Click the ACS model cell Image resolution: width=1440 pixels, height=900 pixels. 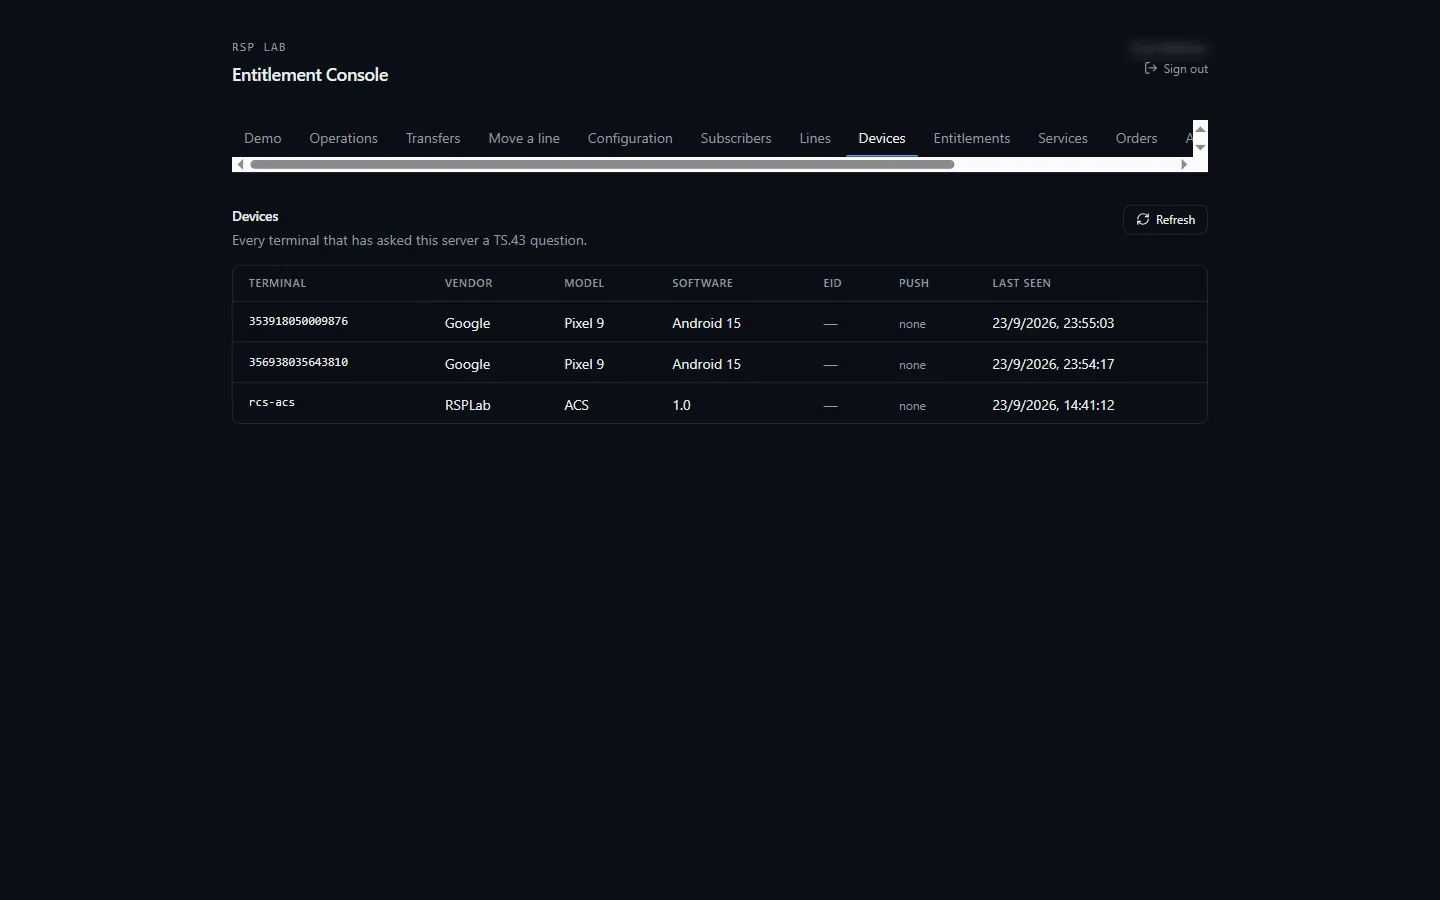coord(576,405)
